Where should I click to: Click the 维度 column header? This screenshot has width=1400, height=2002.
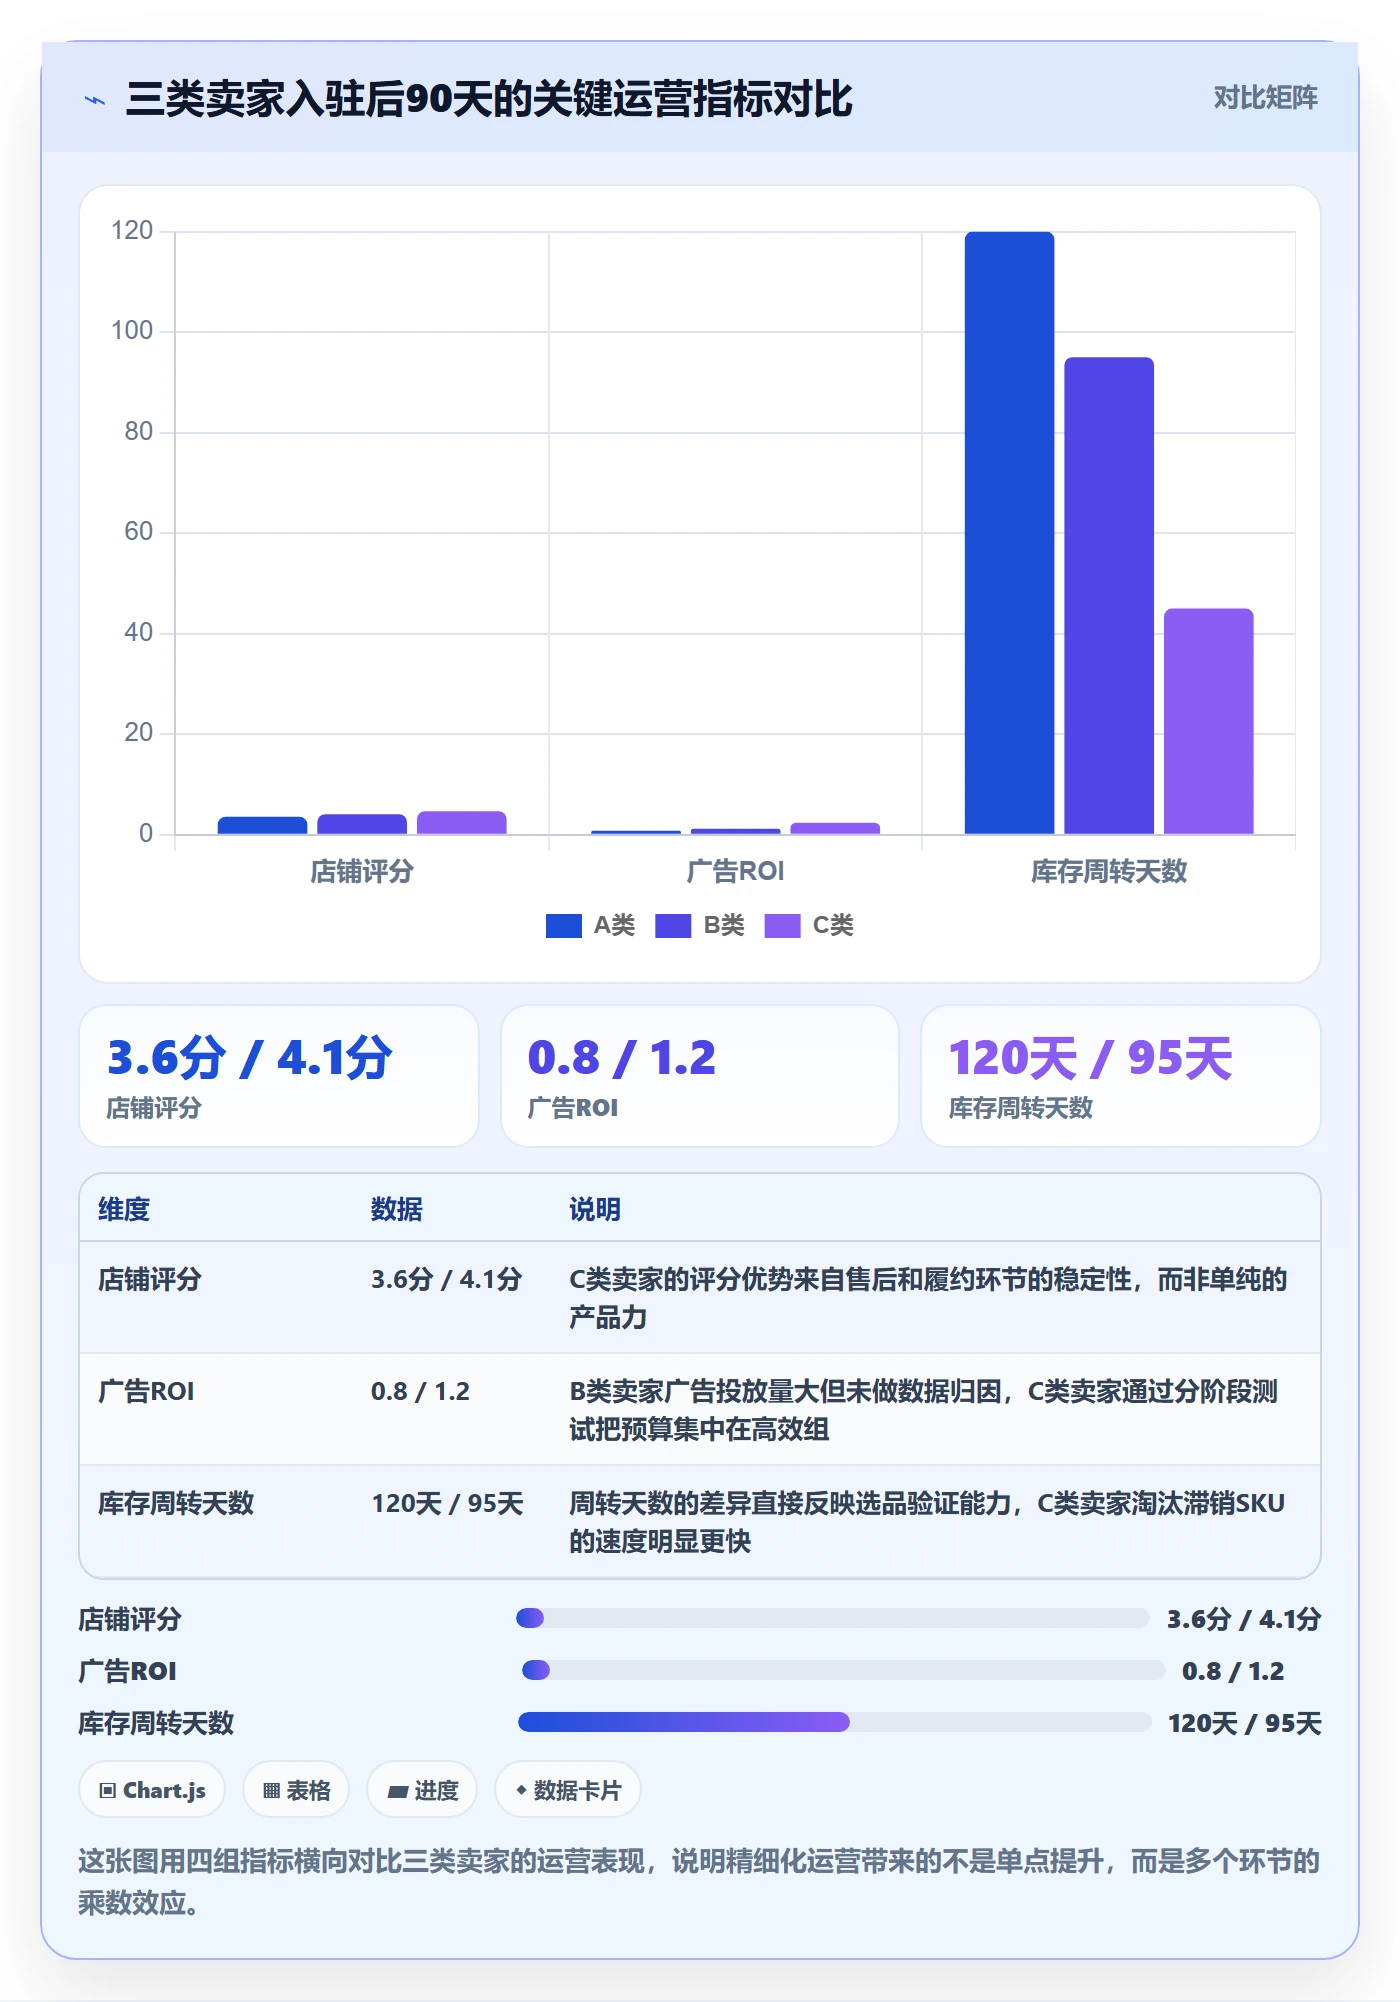click(124, 1209)
